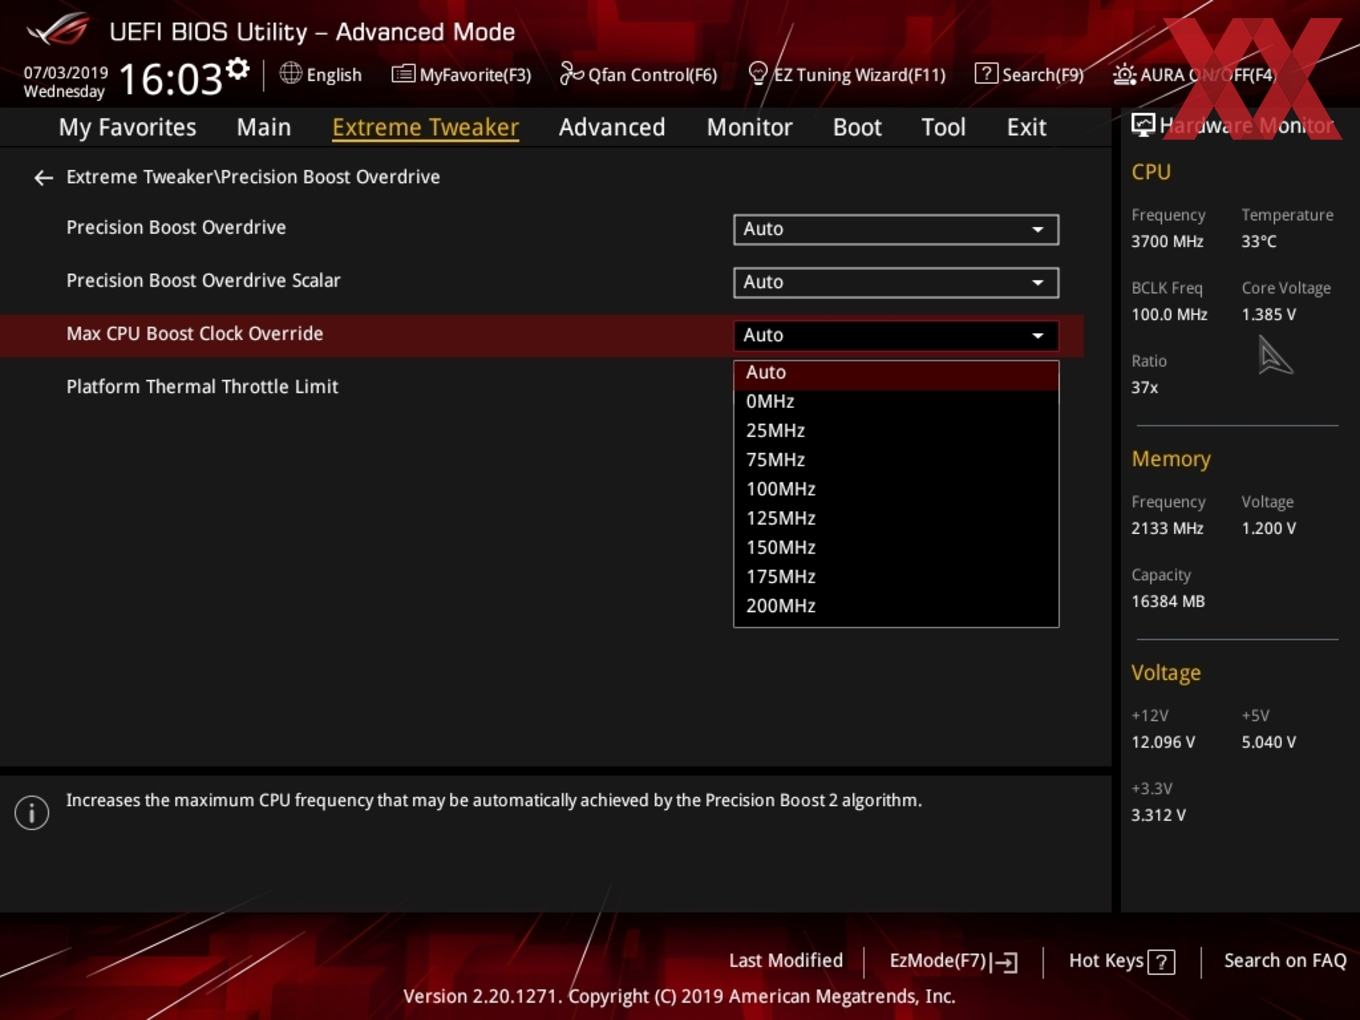Screen dimensions: 1360x1020
Task: Select 175MHz option
Action: coord(896,577)
